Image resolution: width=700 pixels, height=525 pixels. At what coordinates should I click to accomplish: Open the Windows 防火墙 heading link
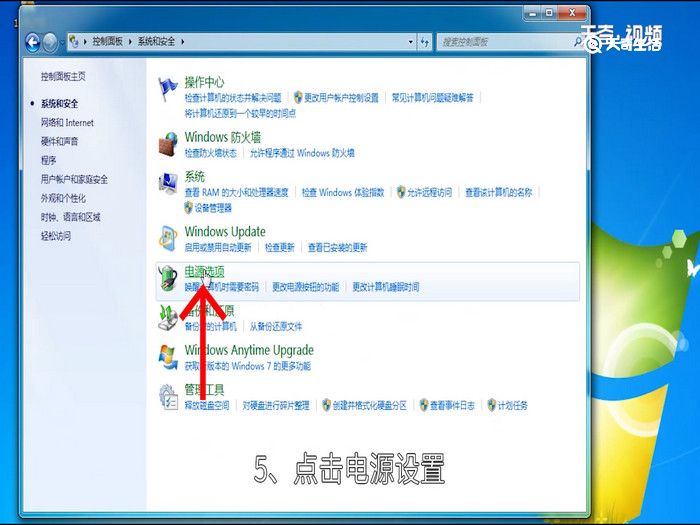tap(223, 137)
